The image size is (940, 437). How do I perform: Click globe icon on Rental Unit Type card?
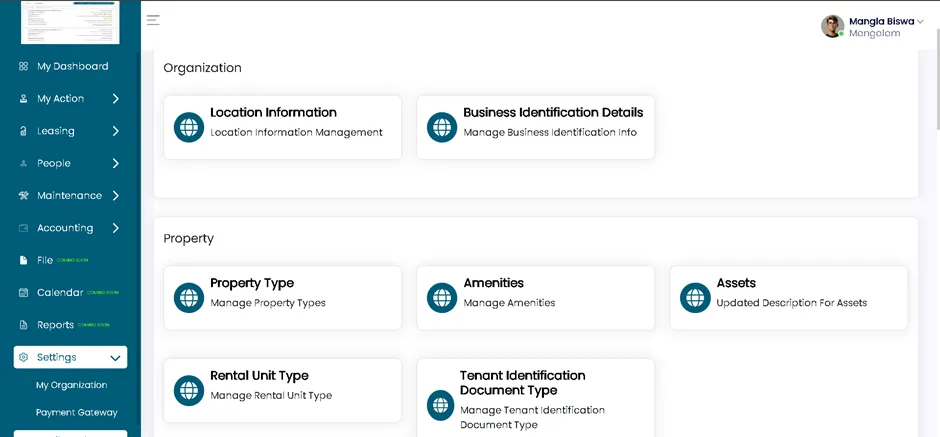click(x=189, y=391)
